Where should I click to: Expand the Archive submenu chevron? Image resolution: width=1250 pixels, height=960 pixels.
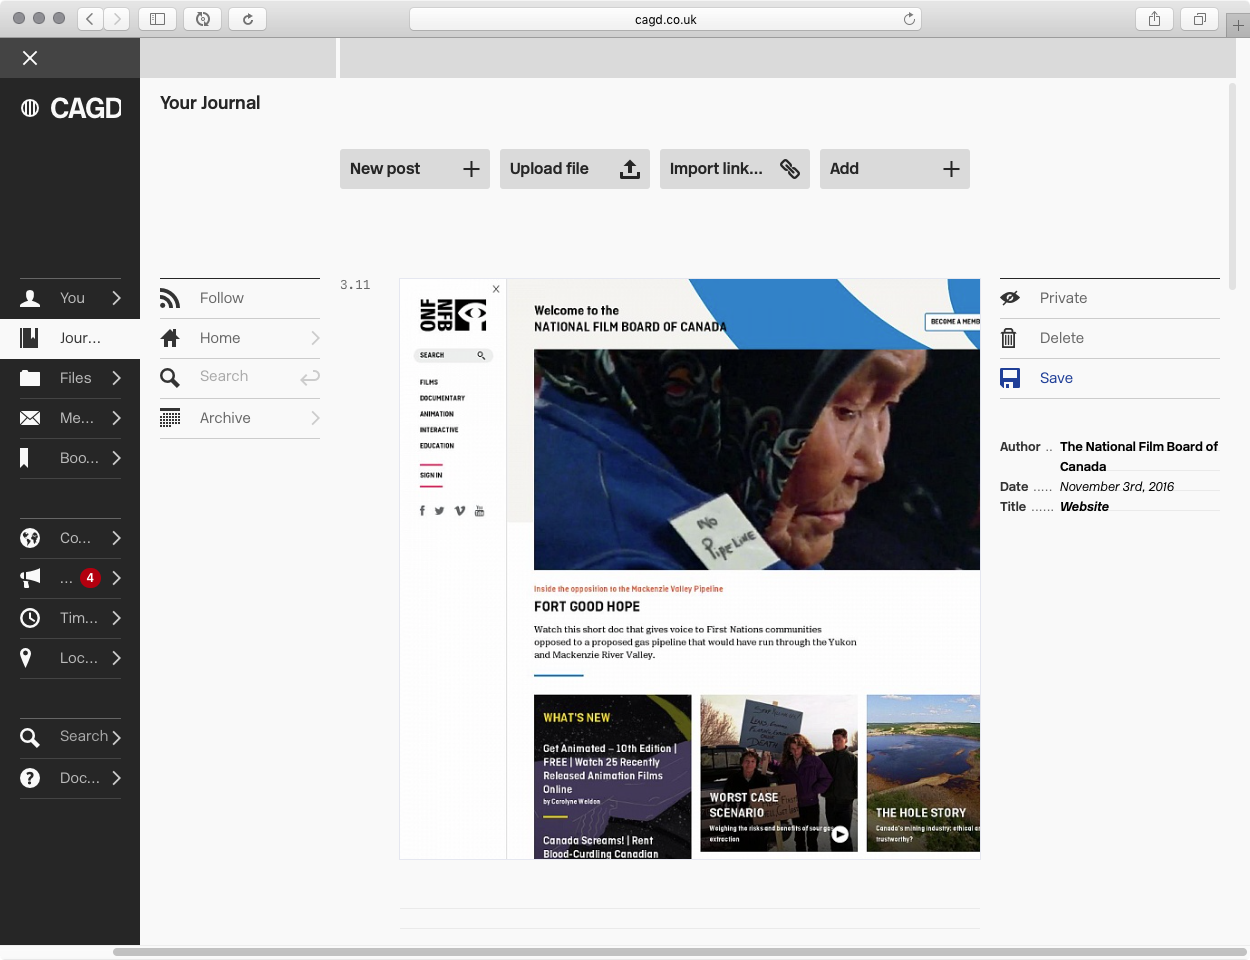click(315, 418)
